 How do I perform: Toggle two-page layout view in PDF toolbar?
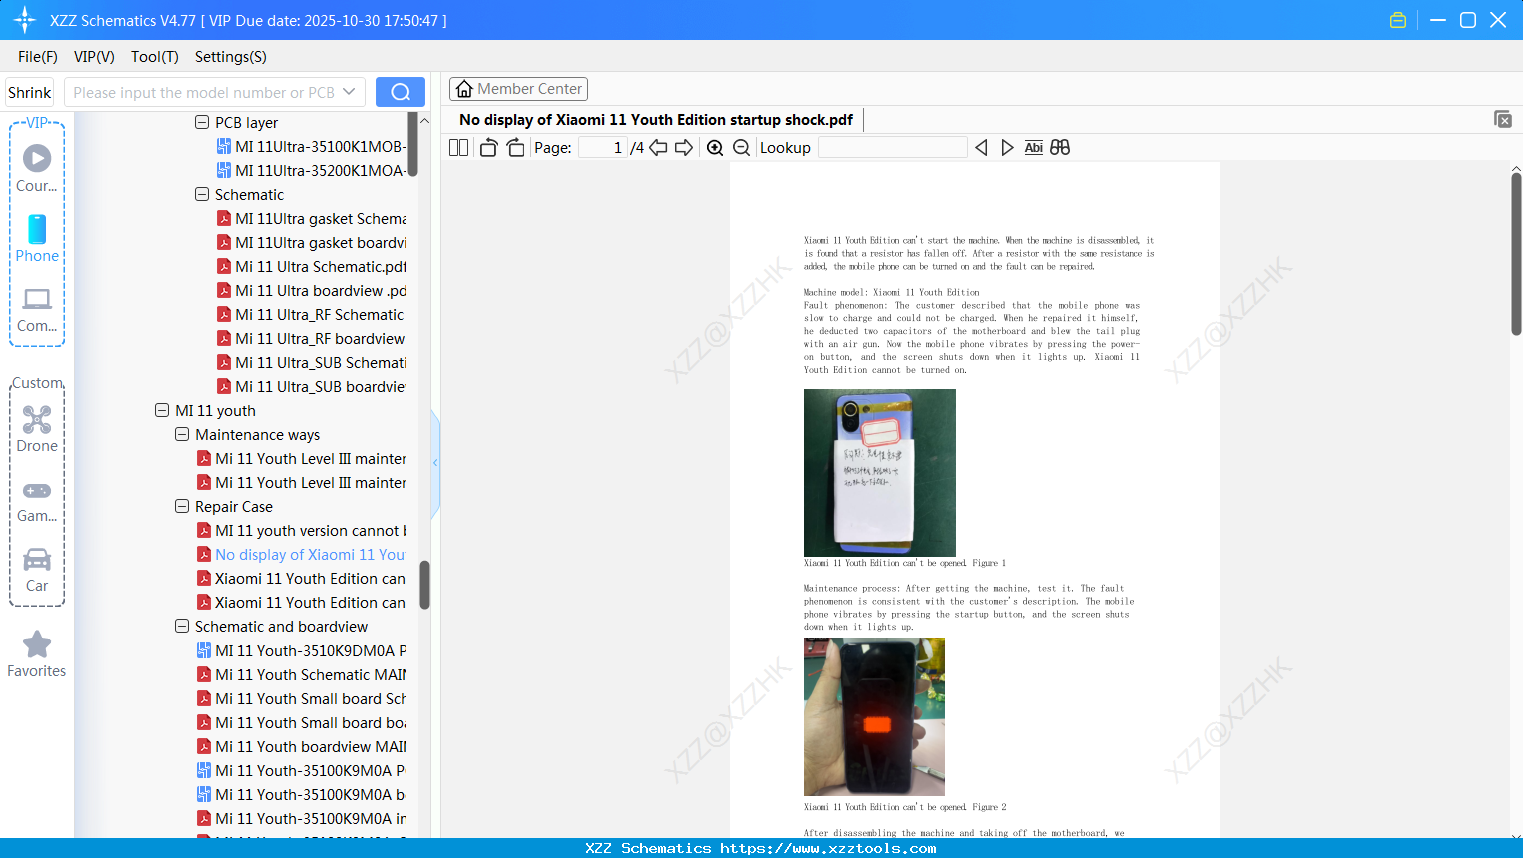point(458,148)
